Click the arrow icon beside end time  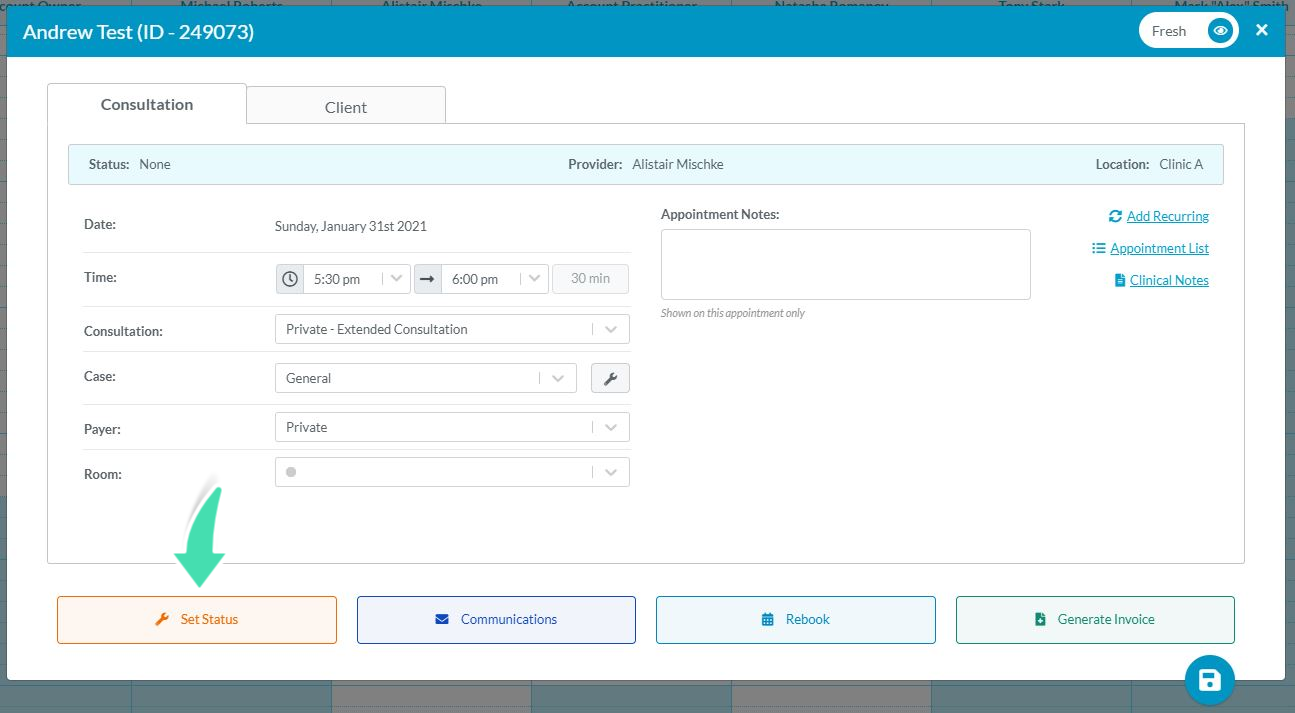428,279
